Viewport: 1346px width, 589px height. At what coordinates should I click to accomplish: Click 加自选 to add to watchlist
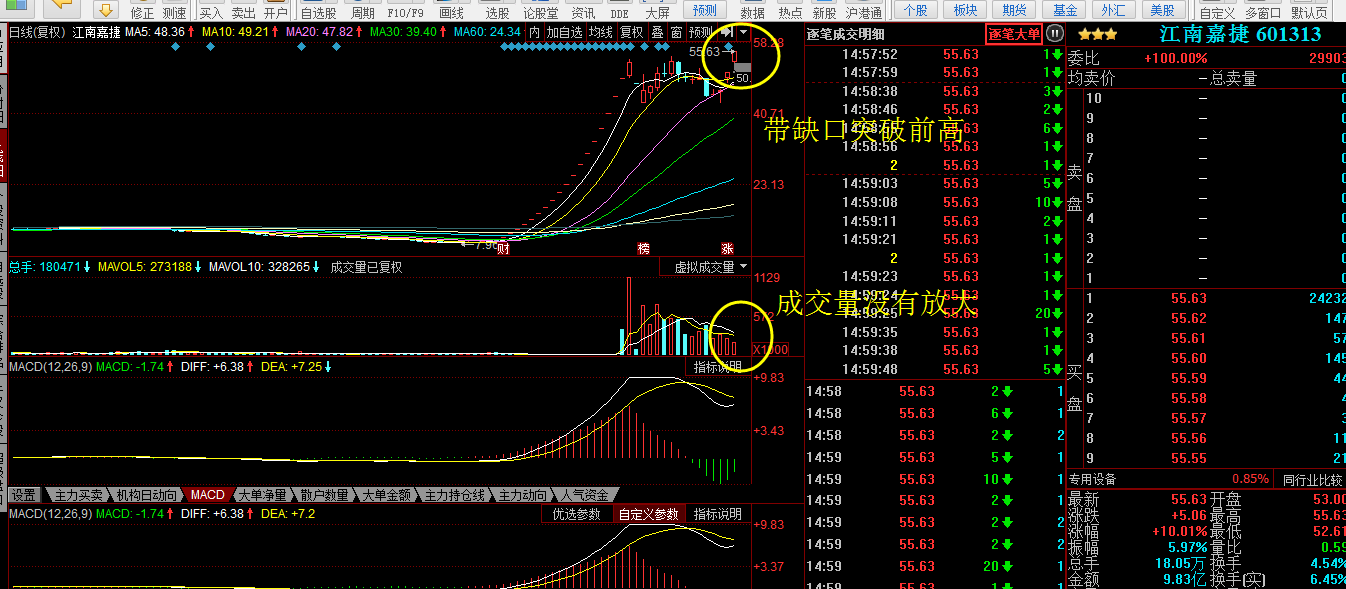(x=564, y=32)
